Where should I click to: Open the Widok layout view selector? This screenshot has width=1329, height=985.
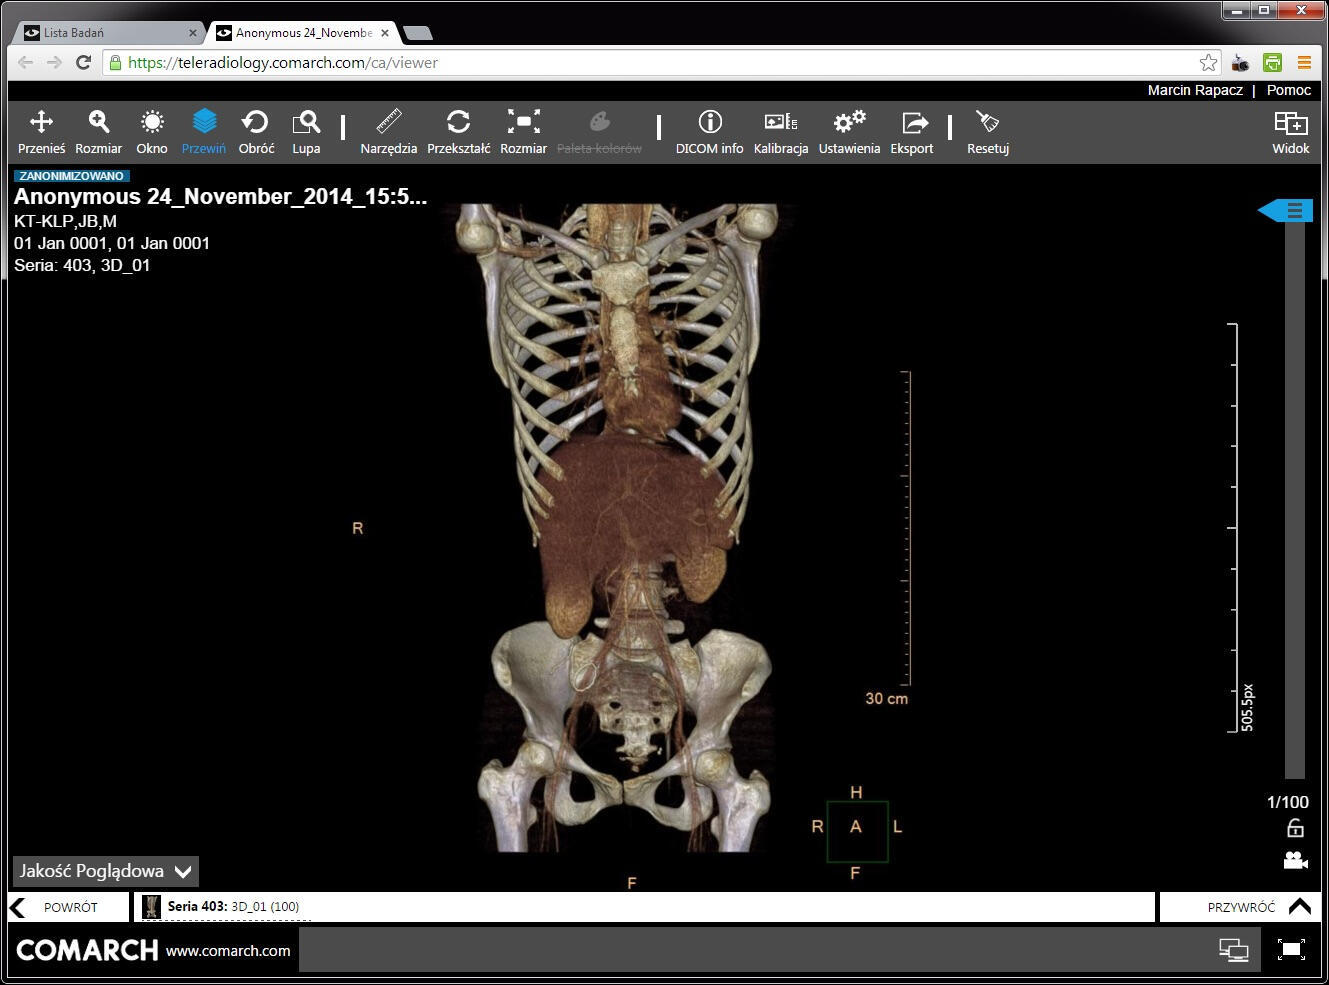[x=1290, y=132]
